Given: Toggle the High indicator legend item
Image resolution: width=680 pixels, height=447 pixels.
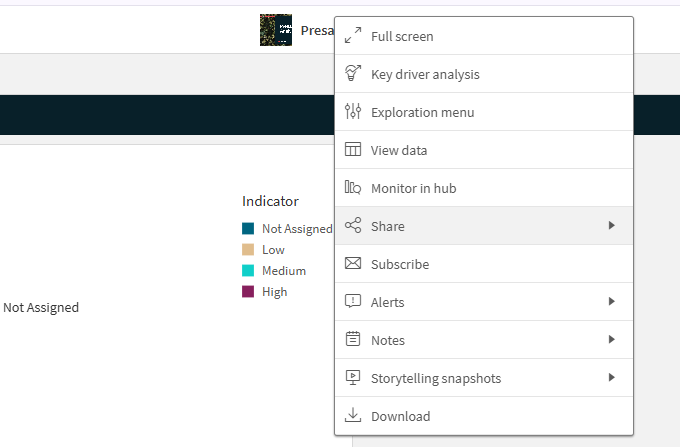Looking at the screenshot, I should (x=274, y=292).
